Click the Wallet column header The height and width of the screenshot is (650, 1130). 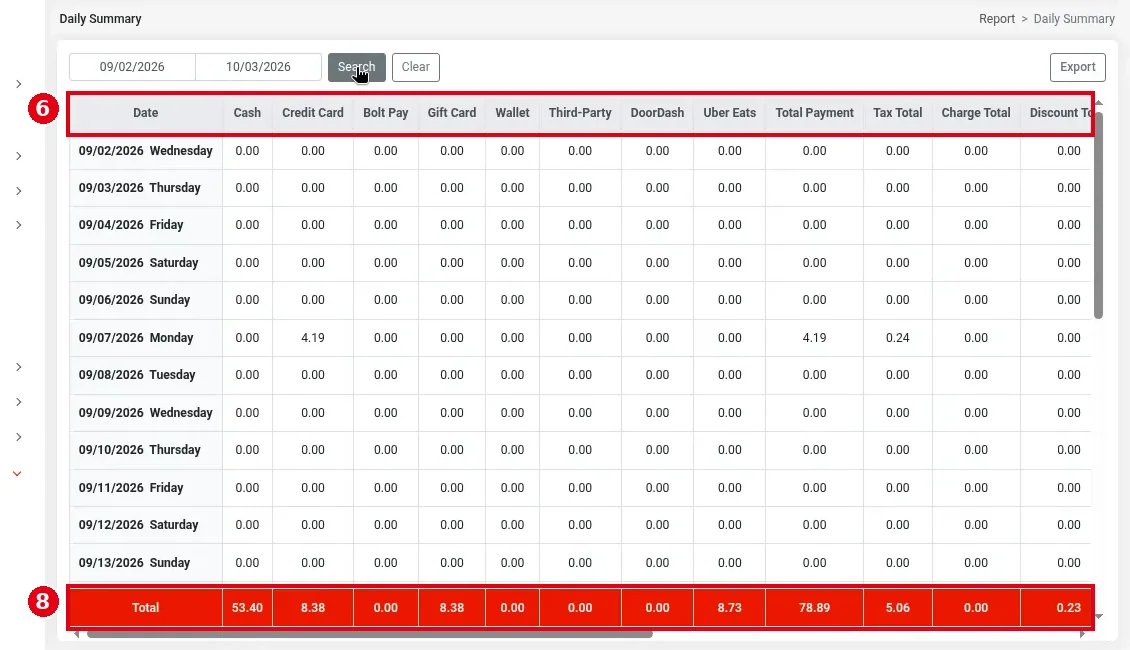click(512, 113)
